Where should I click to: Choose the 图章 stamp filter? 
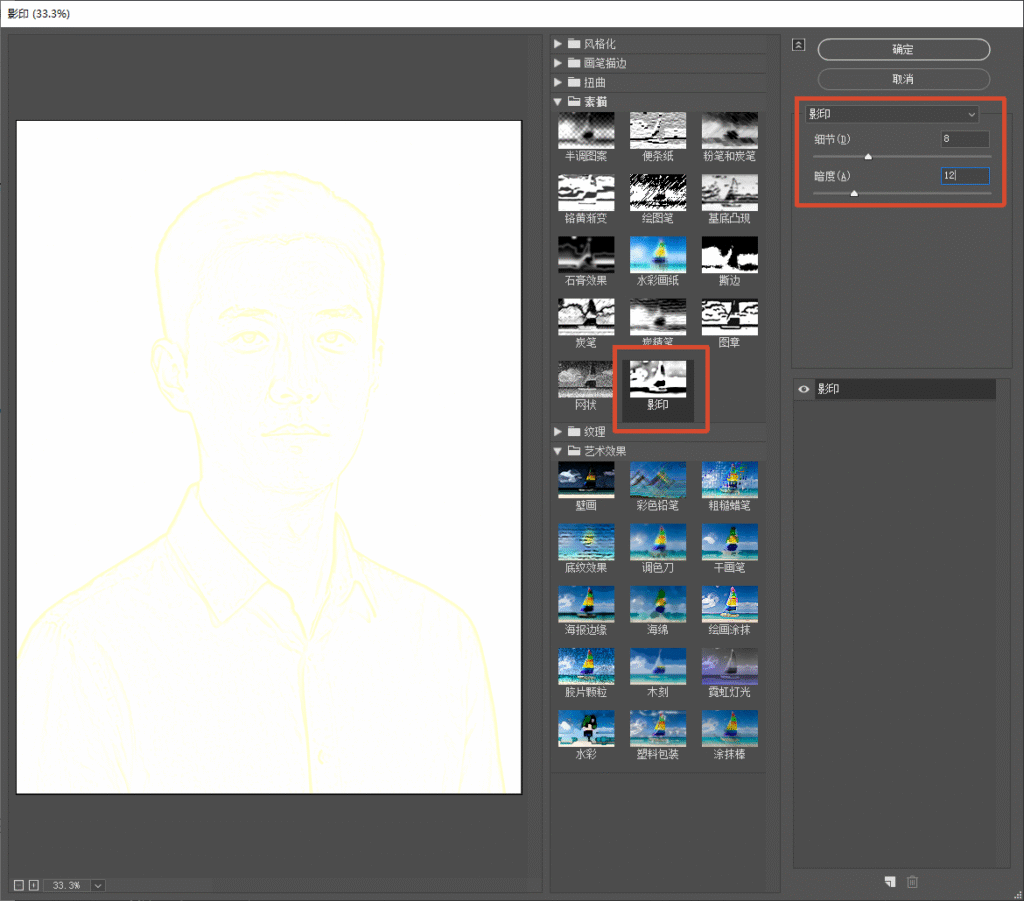point(729,317)
